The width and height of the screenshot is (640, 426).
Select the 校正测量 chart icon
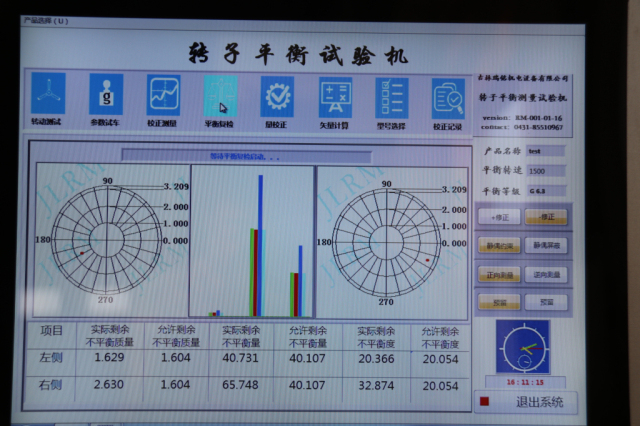point(163,95)
